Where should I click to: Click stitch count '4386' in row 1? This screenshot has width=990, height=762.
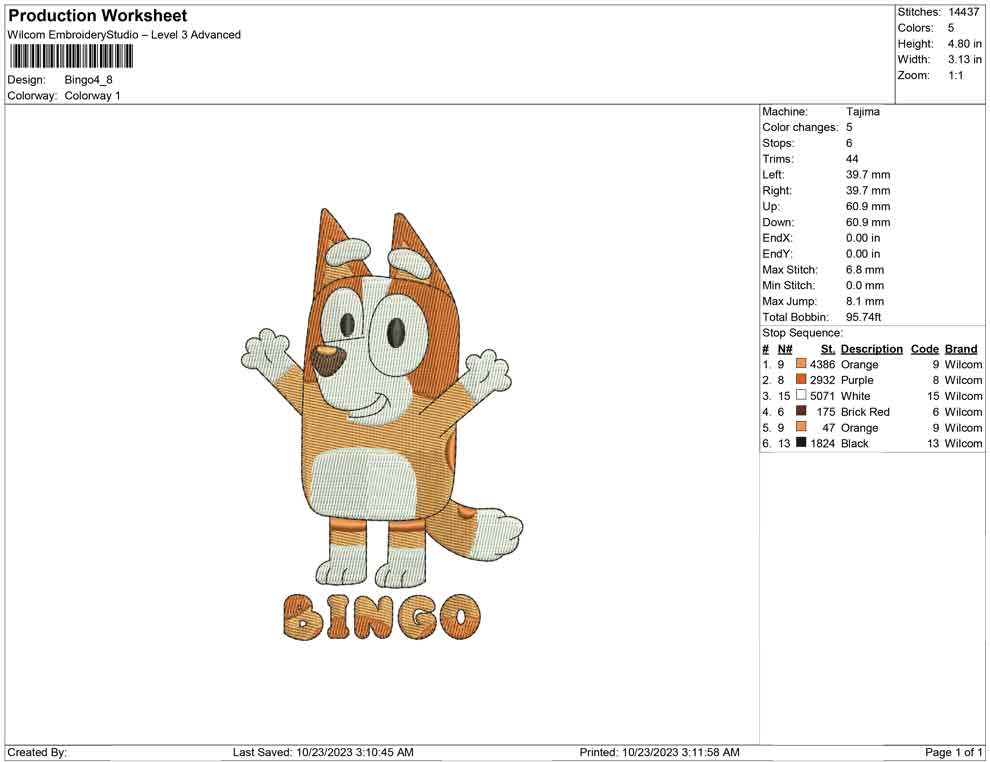822,364
